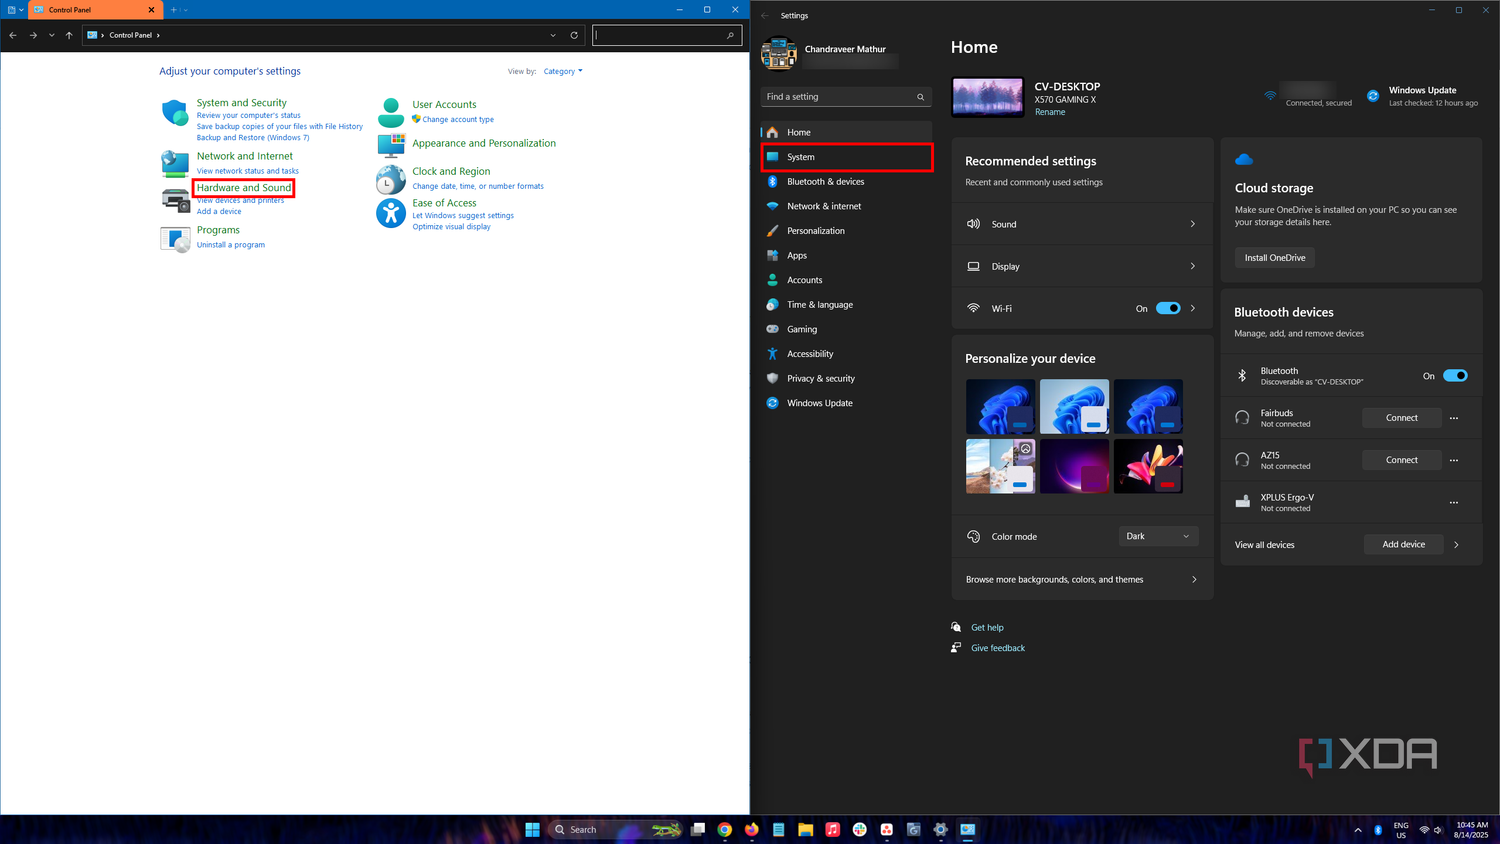
Task: Open File Explorer from the taskbar
Action: (x=805, y=829)
